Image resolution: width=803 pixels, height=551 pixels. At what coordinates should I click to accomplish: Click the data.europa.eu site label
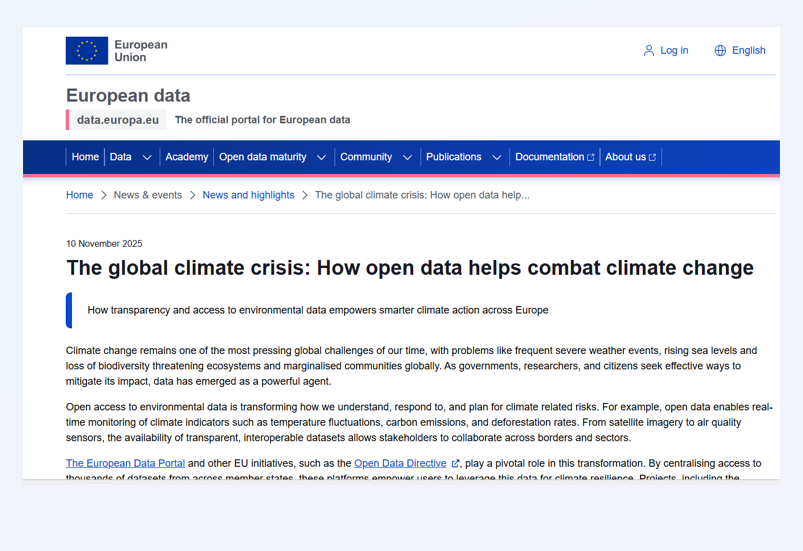(117, 120)
